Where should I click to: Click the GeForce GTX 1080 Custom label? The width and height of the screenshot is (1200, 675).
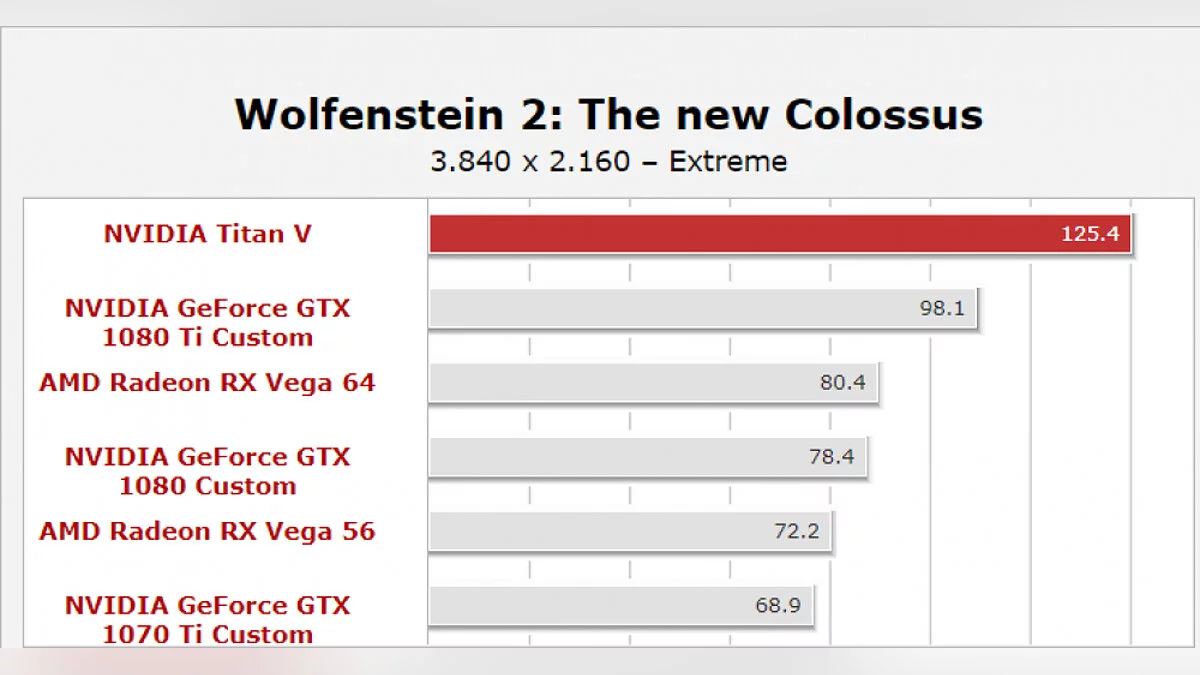pyautogui.click(x=208, y=471)
